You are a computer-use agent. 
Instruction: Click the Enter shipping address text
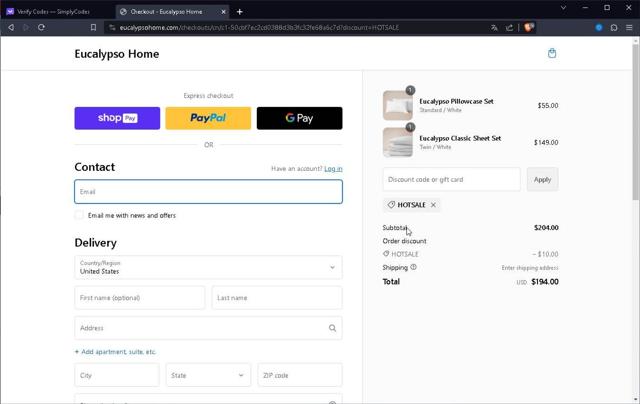click(530, 268)
